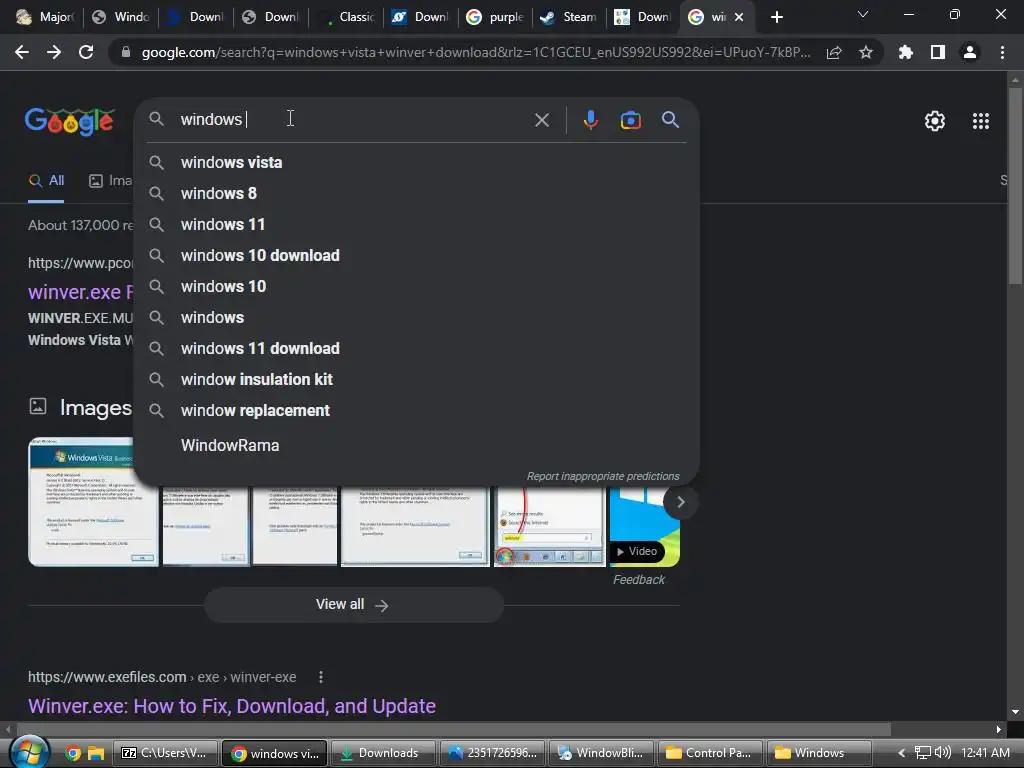Viewport: 1024px width, 768px height.
Task: Choose the 'windows 10' suggestion
Action: click(417, 287)
